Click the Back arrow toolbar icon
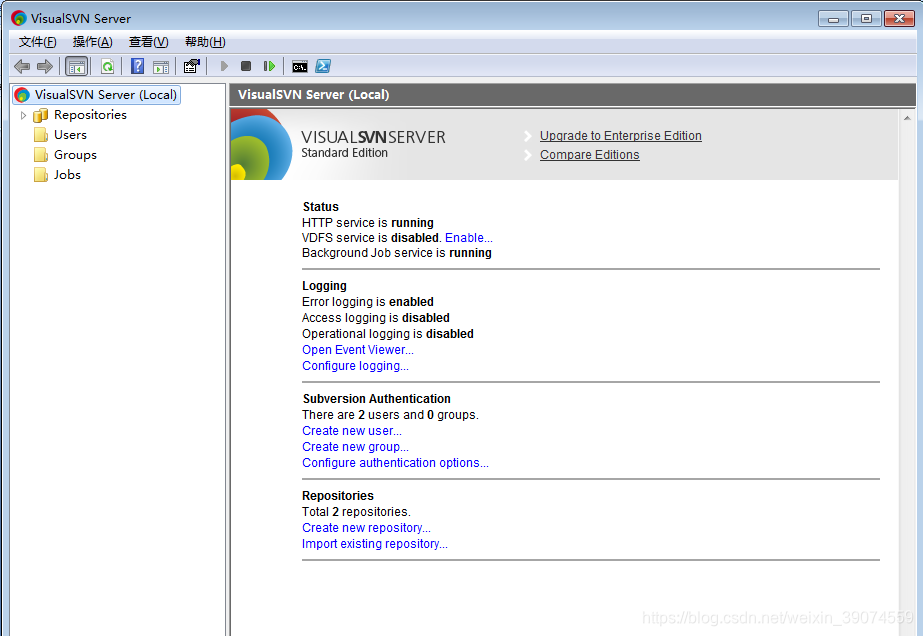The image size is (923, 636). coord(22,67)
